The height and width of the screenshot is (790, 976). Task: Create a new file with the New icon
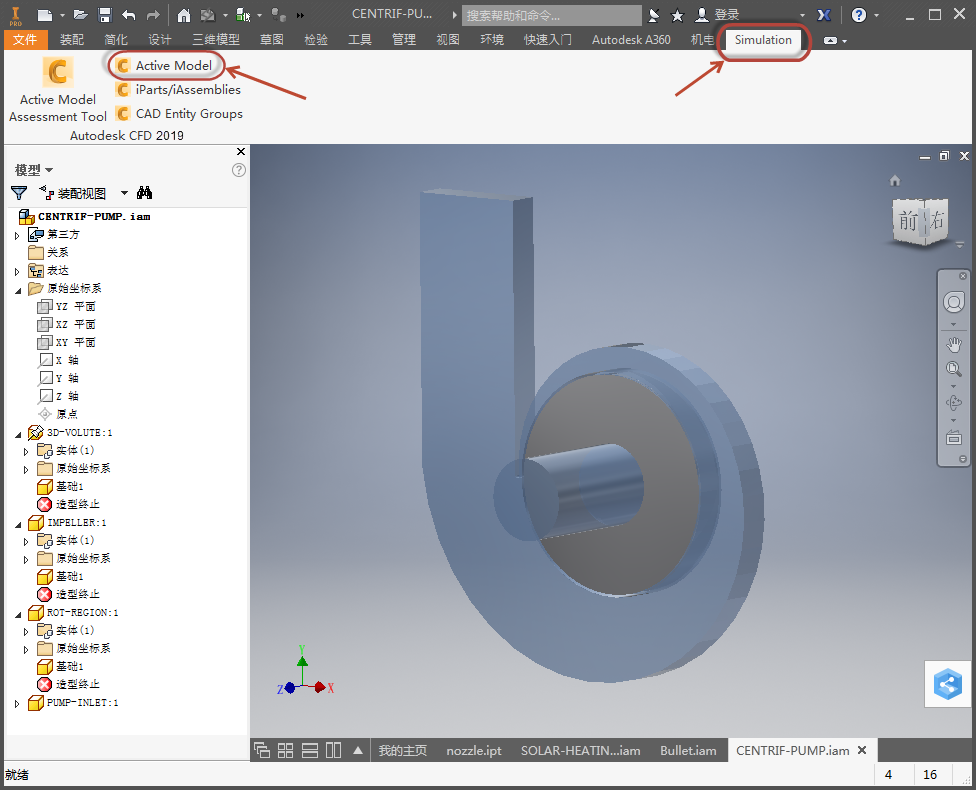point(45,15)
